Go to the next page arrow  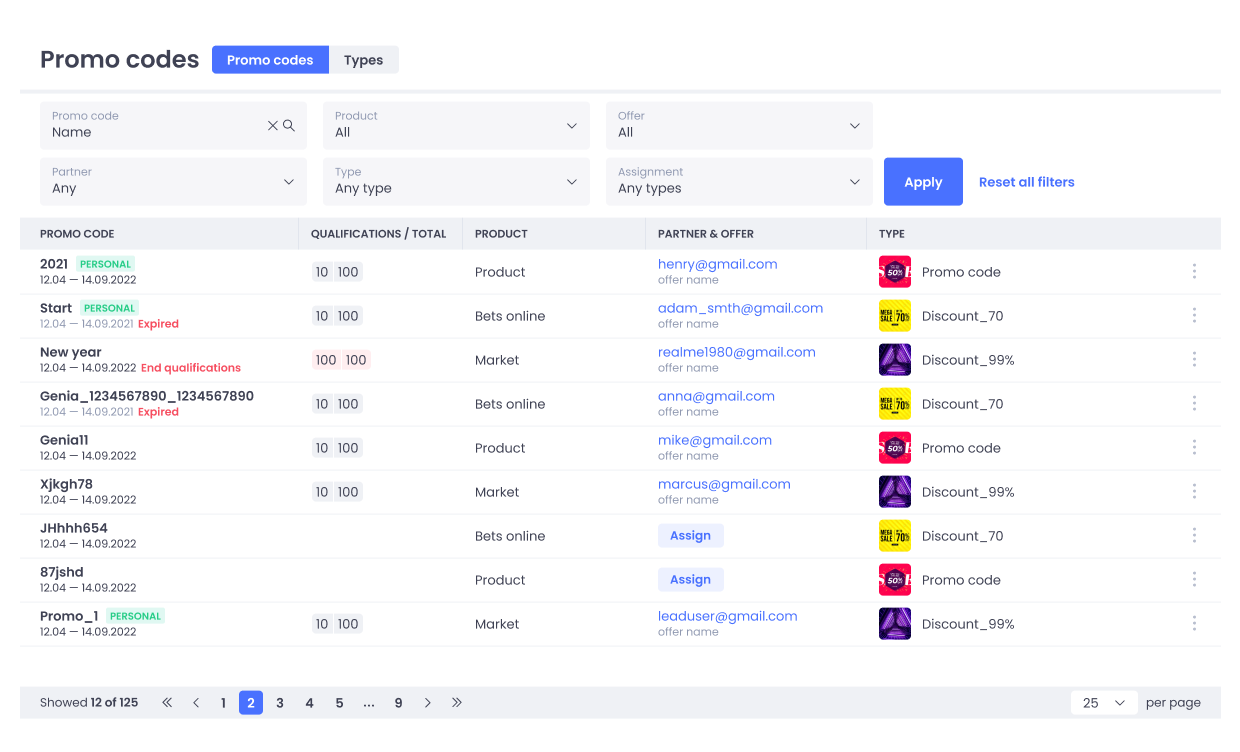[428, 703]
